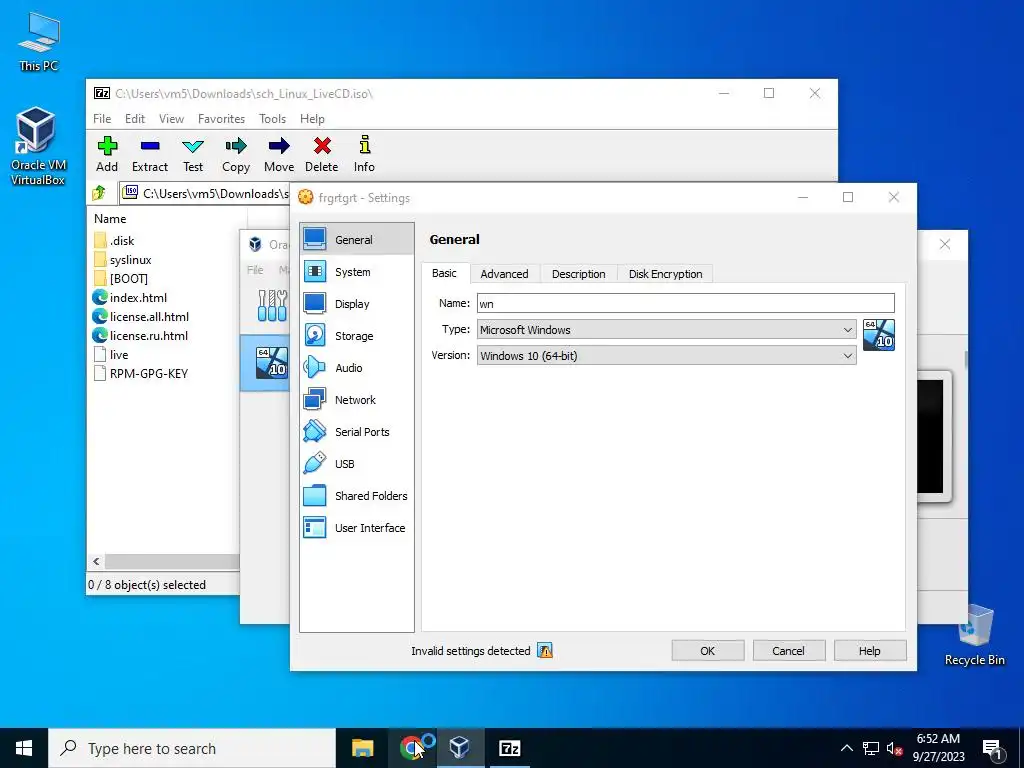Screen dimensions: 1024x768
Task: Show hidden system tray icons chevron
Action: (846, 748)
